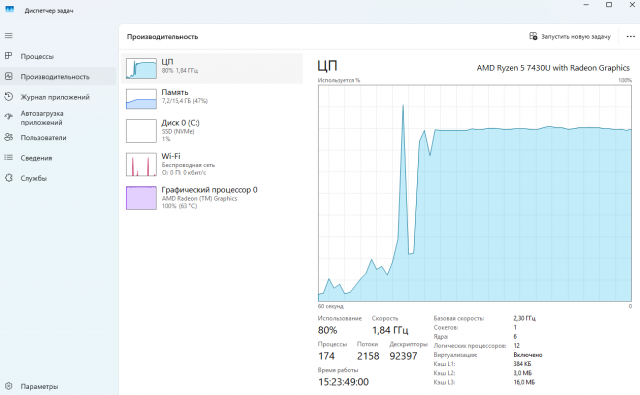Click the 2,30 ГГц base speed value
640x395 pixels.
[x=524, y=318]
